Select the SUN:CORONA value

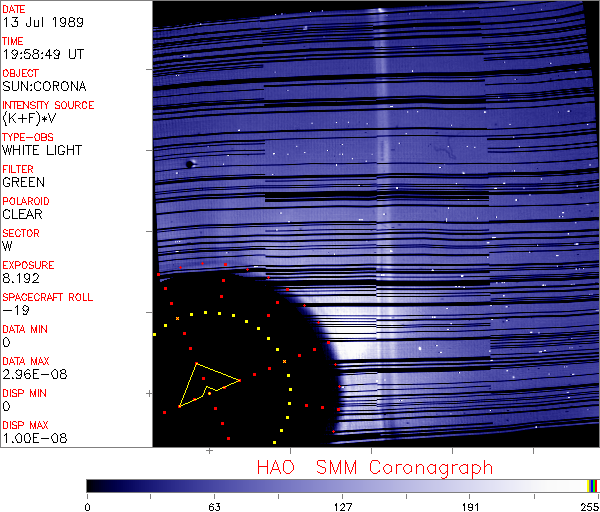tap(44, 86)
